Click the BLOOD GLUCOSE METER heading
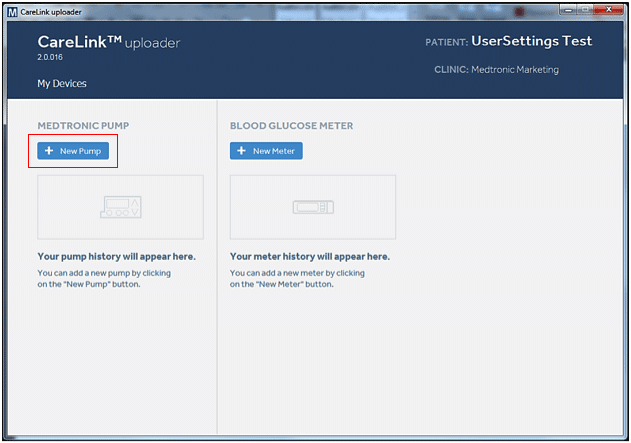631x443 pixels. (291, 126)
